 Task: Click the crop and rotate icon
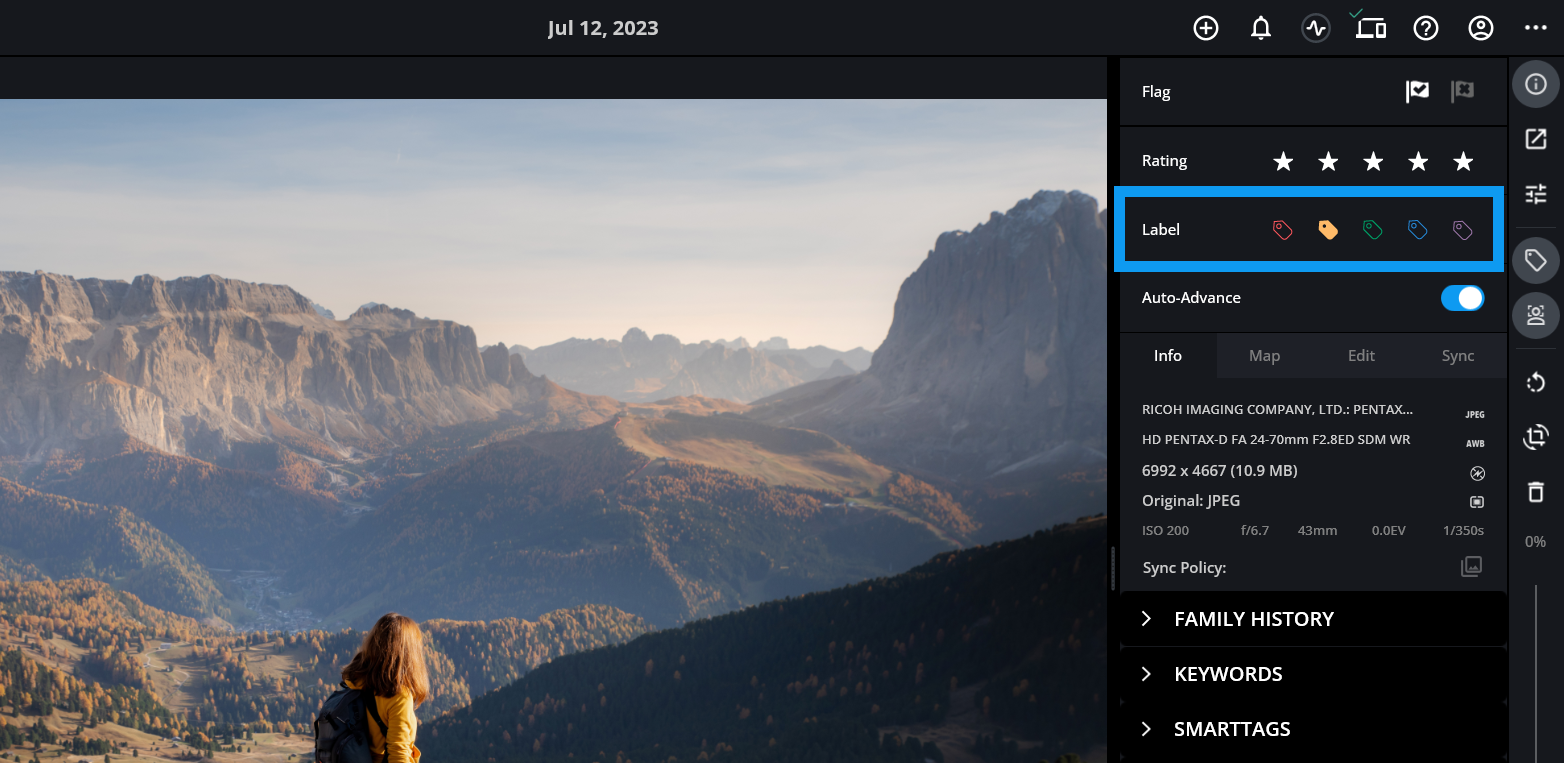pyautogui.click(x=1535, y=436)
